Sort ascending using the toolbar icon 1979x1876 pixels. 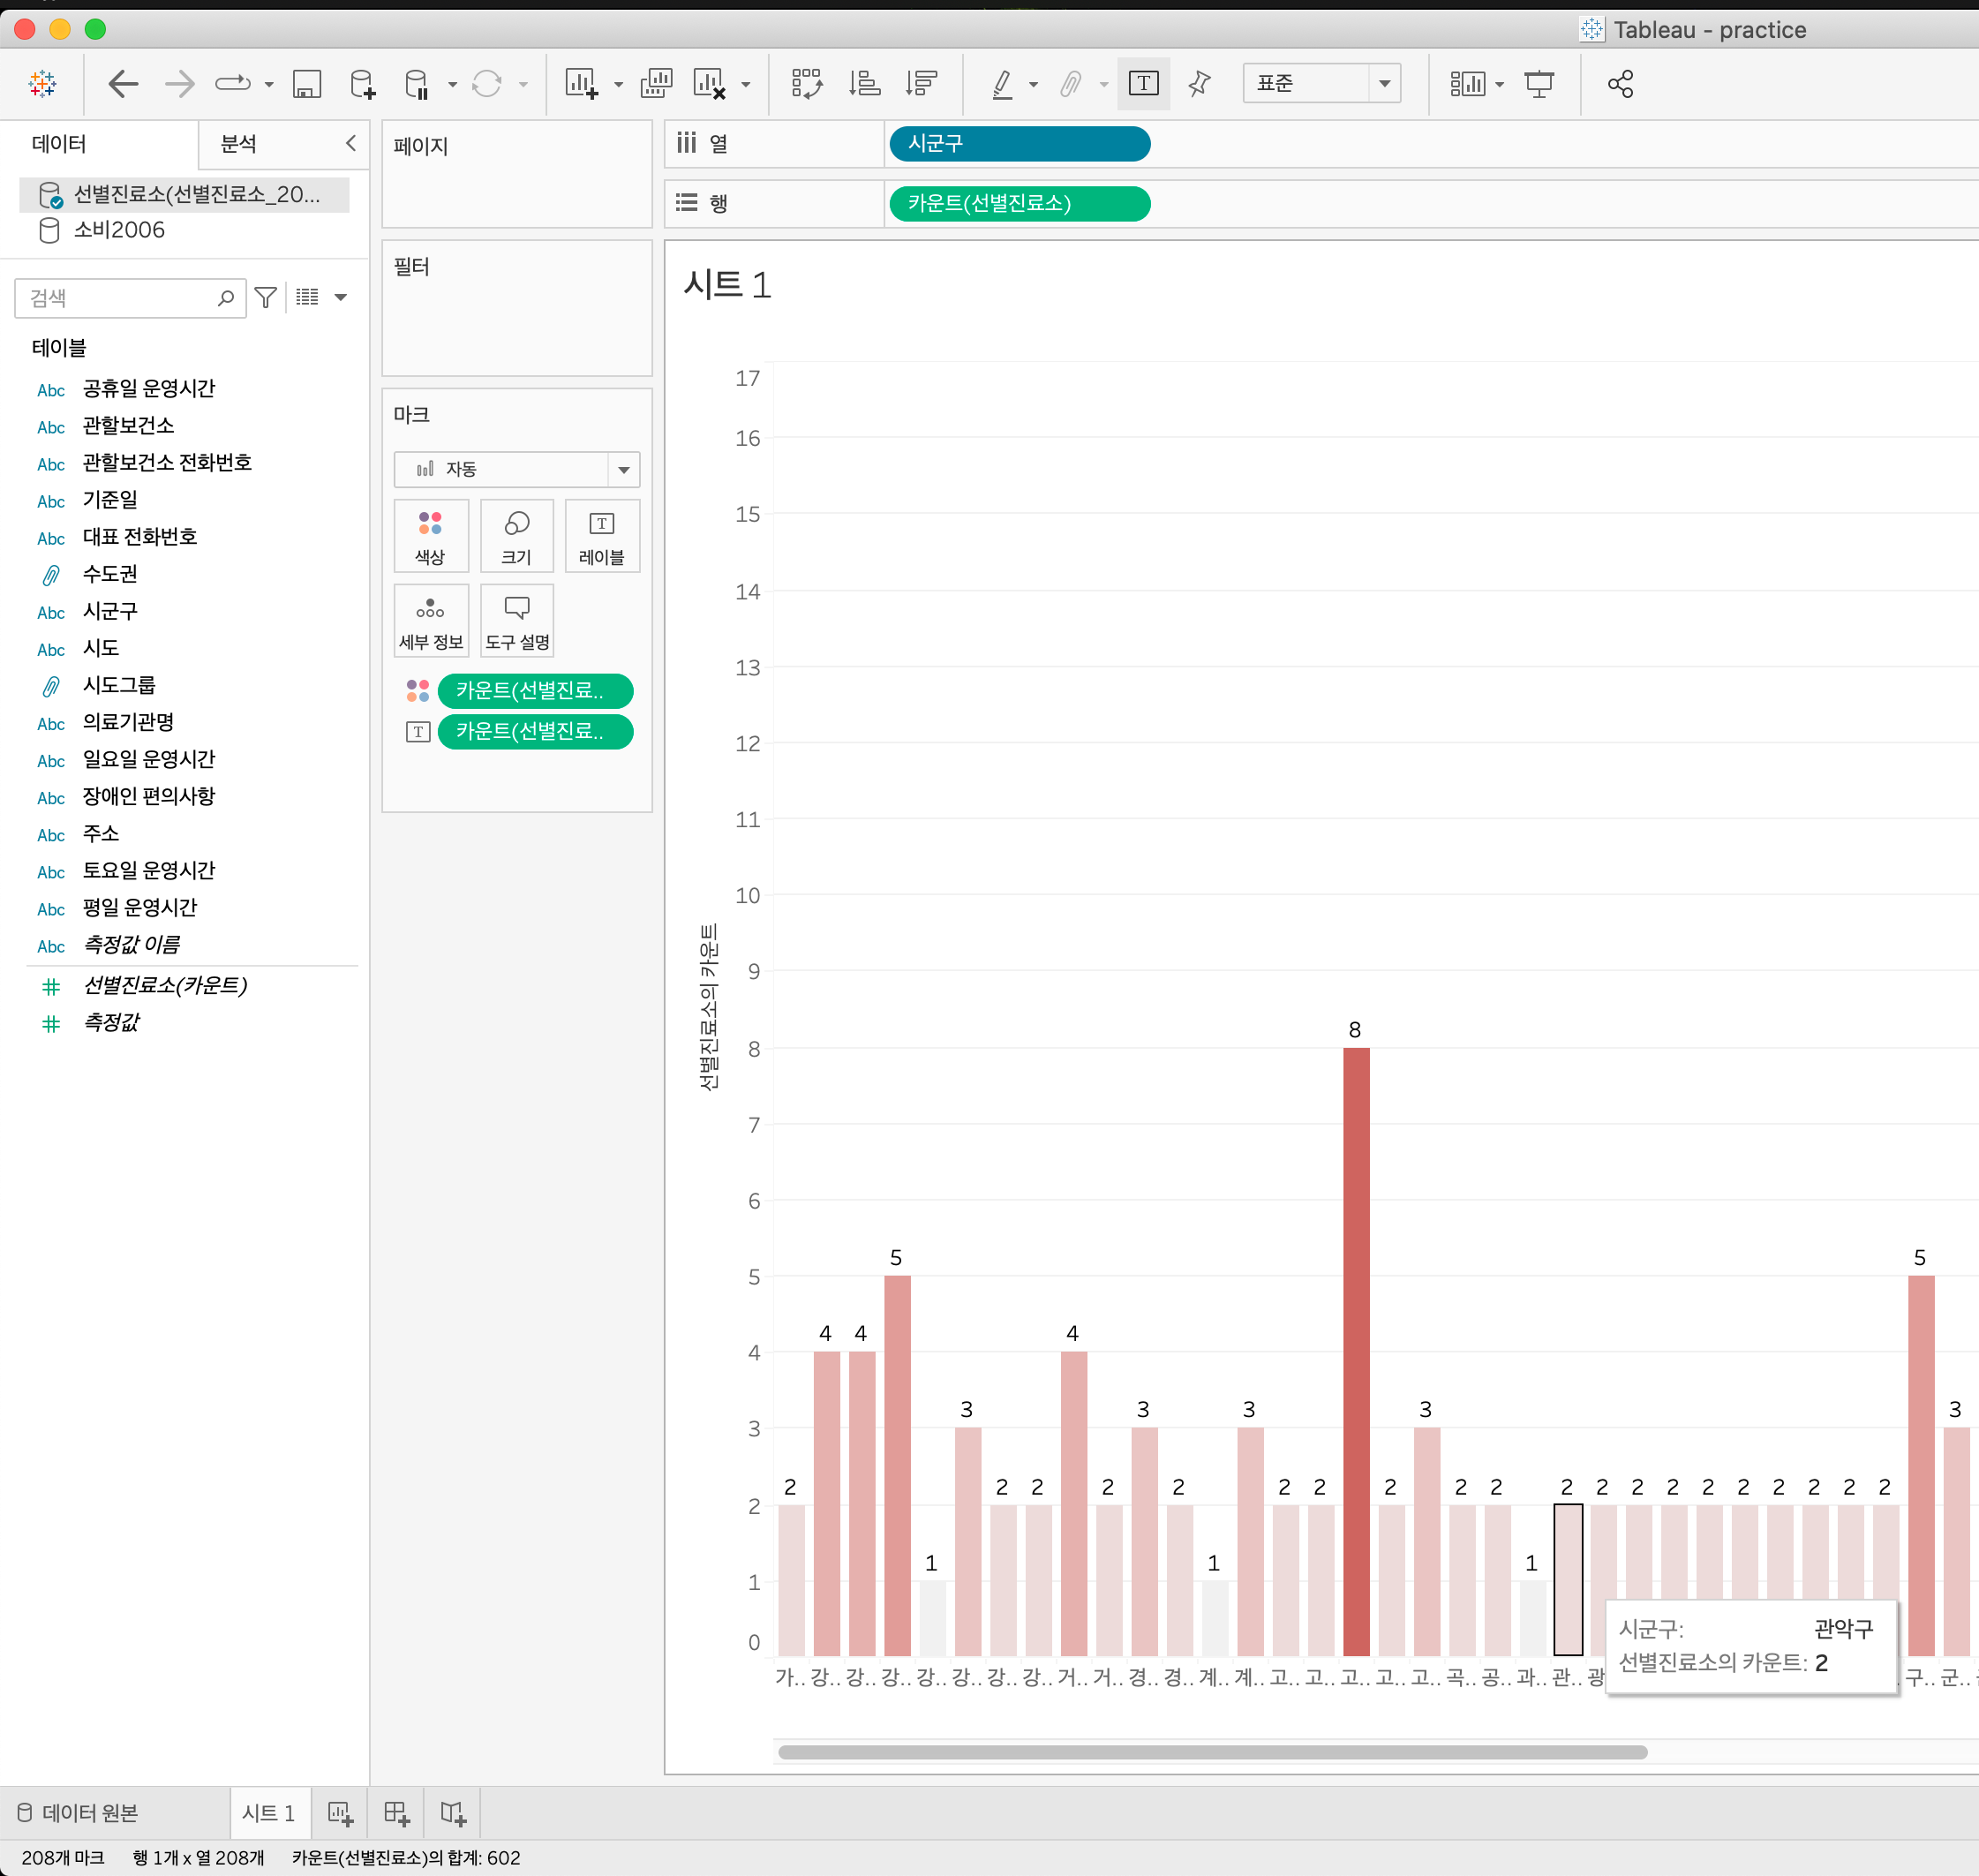point(864,84)
